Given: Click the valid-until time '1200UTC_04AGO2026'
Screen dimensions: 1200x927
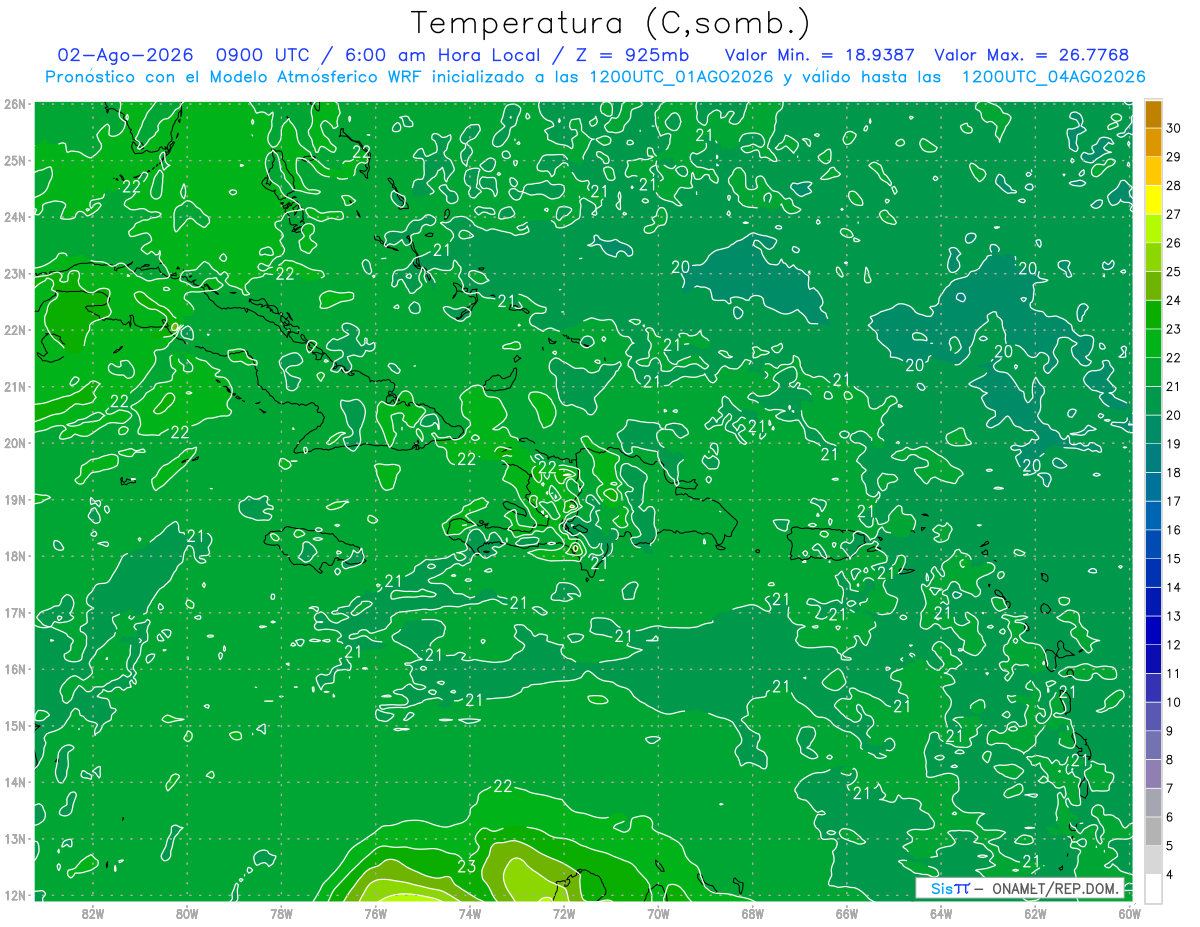Looking at the screenshot, I should pyautogui.click(x=1053, y=77).
